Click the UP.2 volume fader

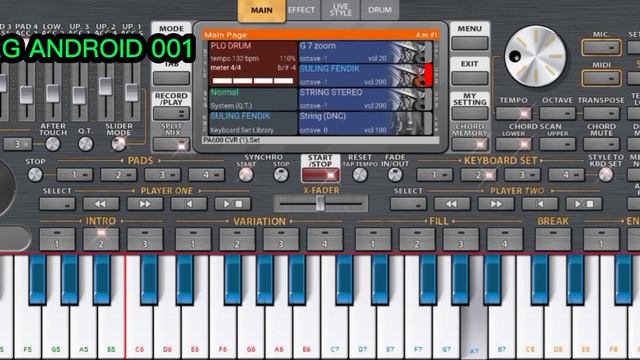(105, 86)
